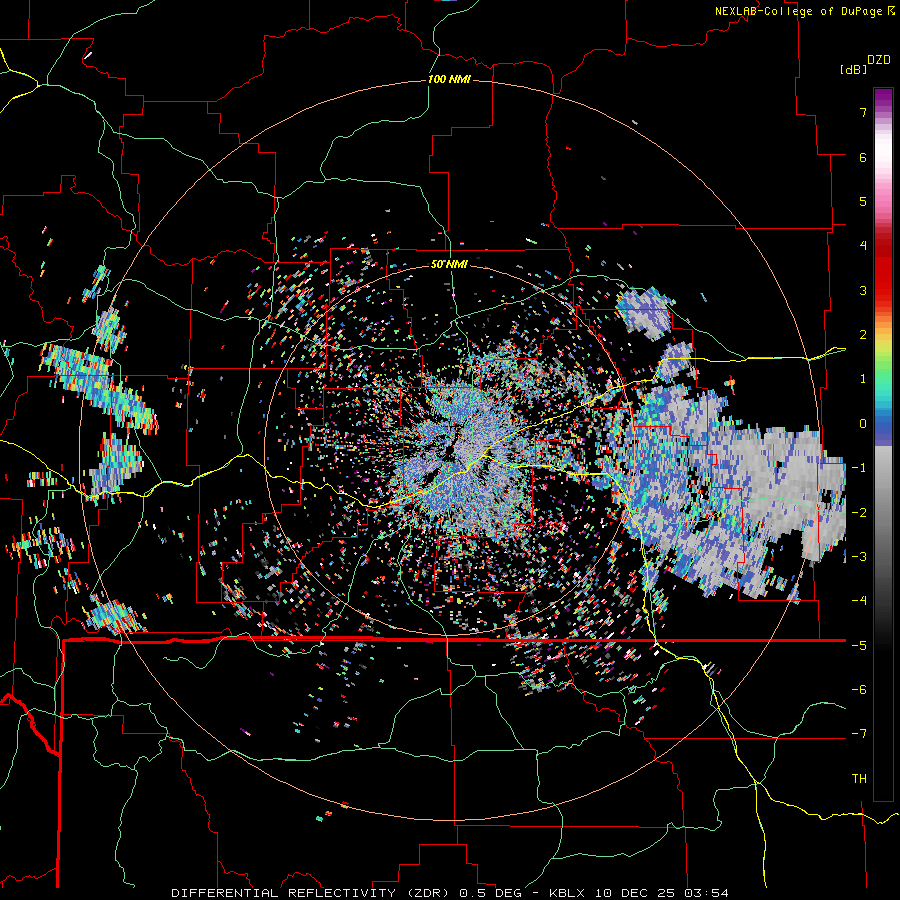The width and height of the screenshot is (900, 900).
Task: Click the 7 dB value on scale
Action: point(863,112)
